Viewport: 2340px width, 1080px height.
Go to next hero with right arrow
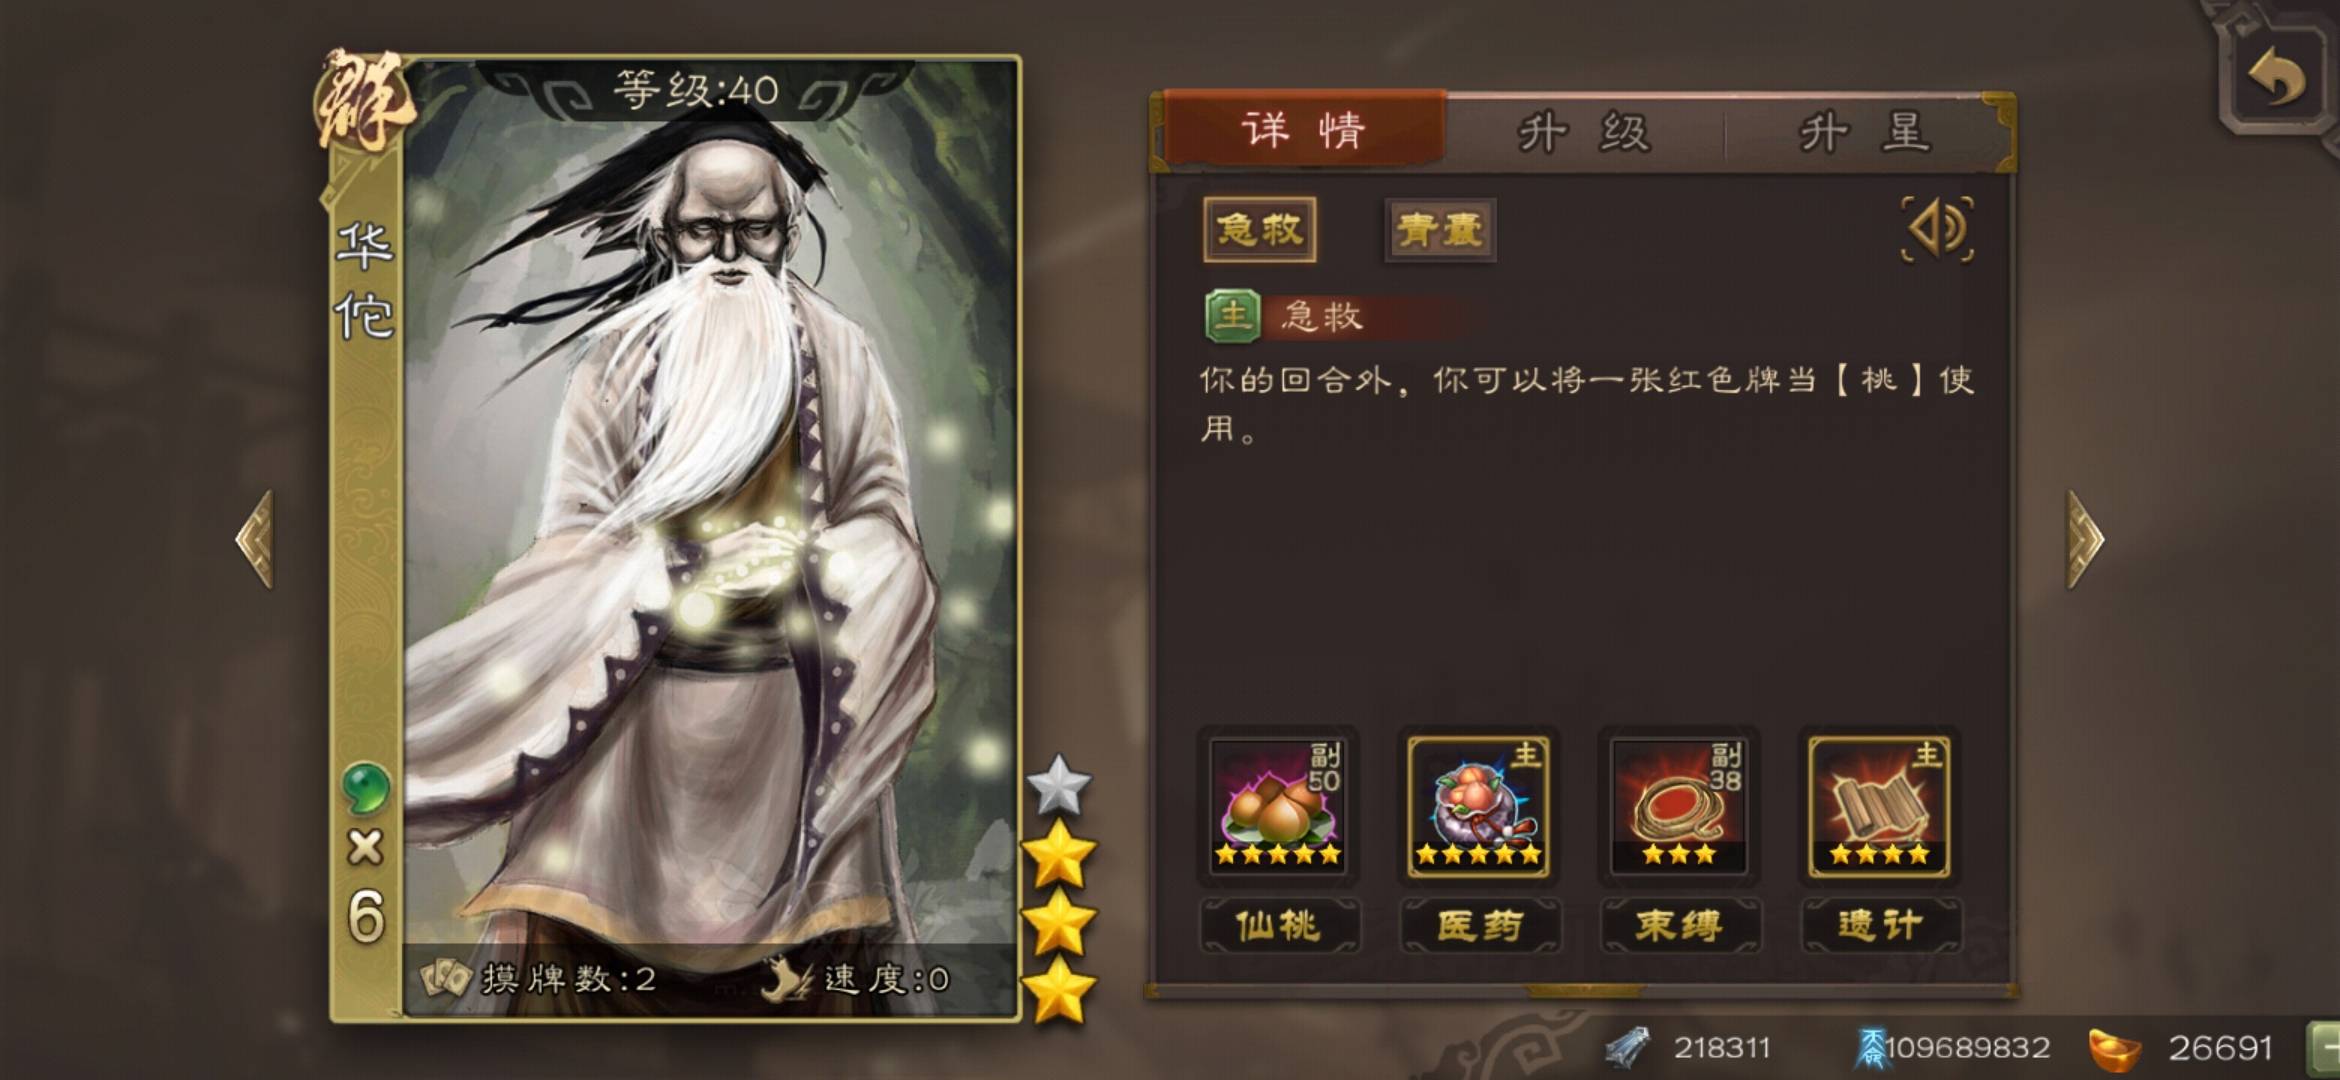point(2085,538)
